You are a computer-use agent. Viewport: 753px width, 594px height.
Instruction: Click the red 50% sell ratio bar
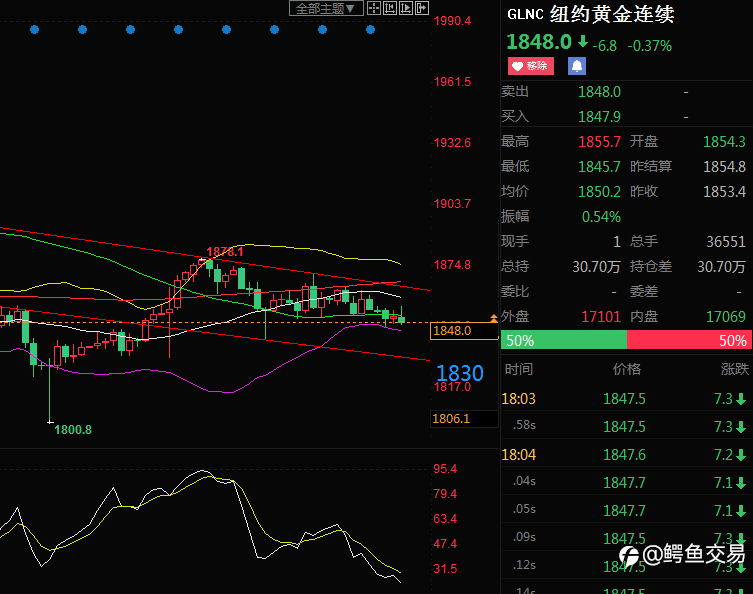tap(690, 340)
